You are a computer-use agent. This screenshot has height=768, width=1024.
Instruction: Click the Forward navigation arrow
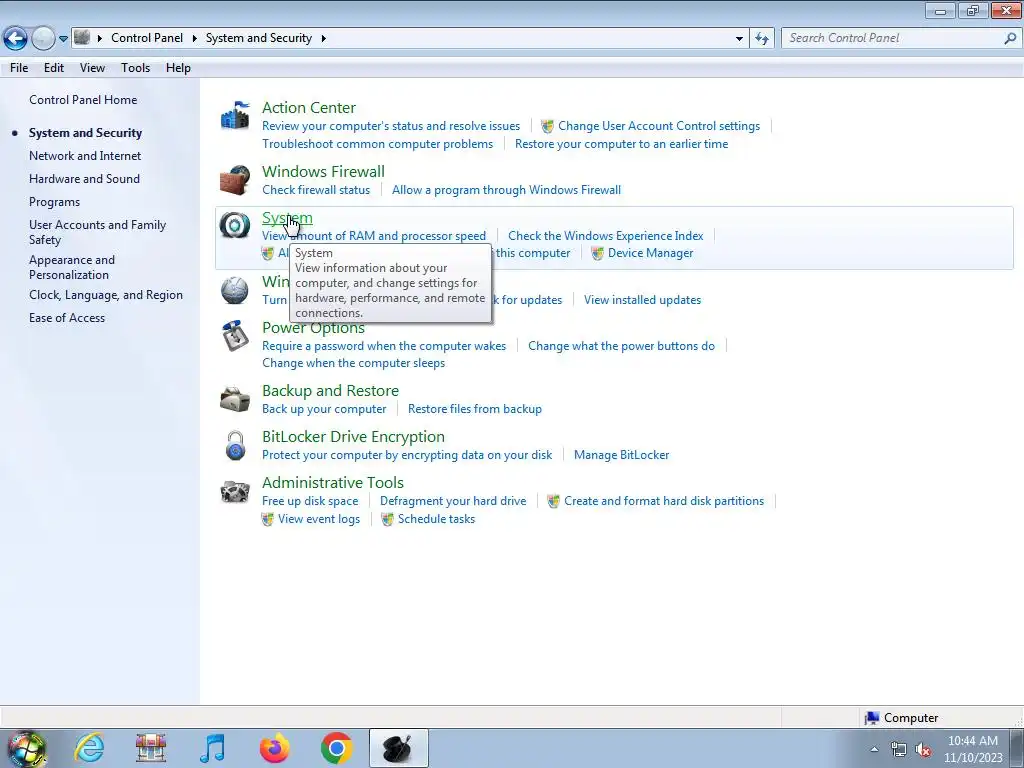tap(43, 38)
